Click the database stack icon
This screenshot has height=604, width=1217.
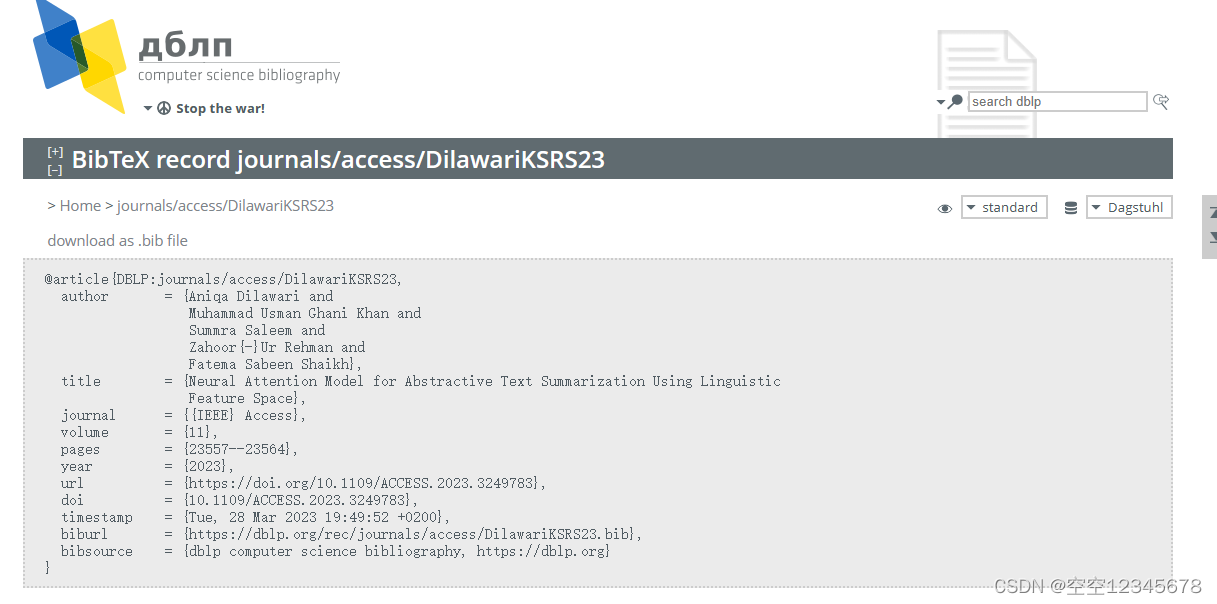tap(1070, 207)
